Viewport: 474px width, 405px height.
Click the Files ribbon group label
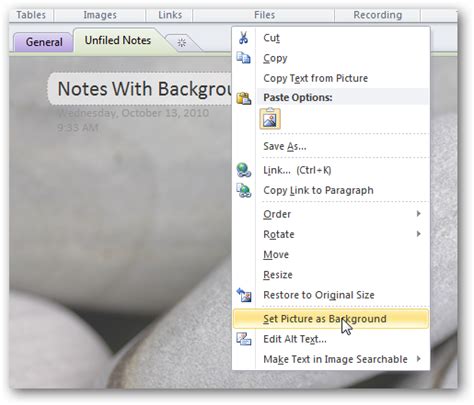click(264, 15)
